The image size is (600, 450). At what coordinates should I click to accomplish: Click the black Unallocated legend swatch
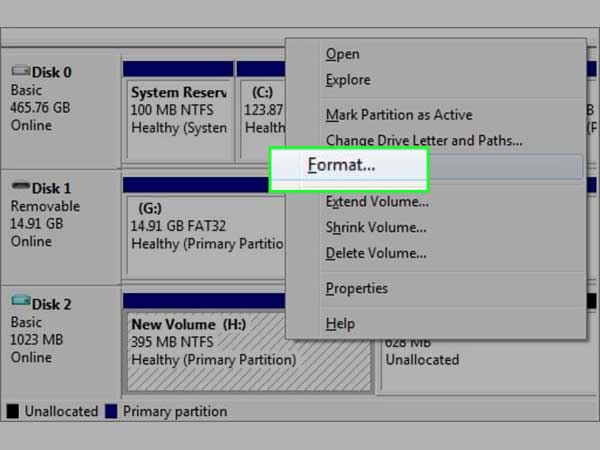13,411
